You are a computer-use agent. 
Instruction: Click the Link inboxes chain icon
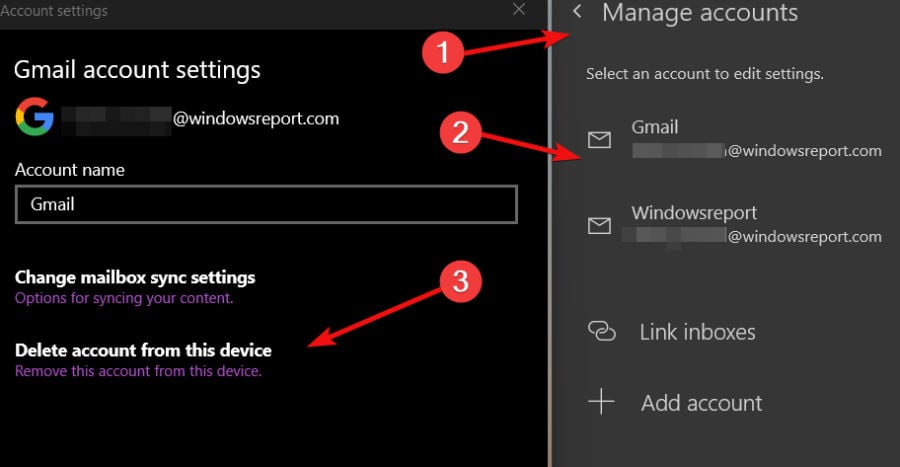coord(602,331)
